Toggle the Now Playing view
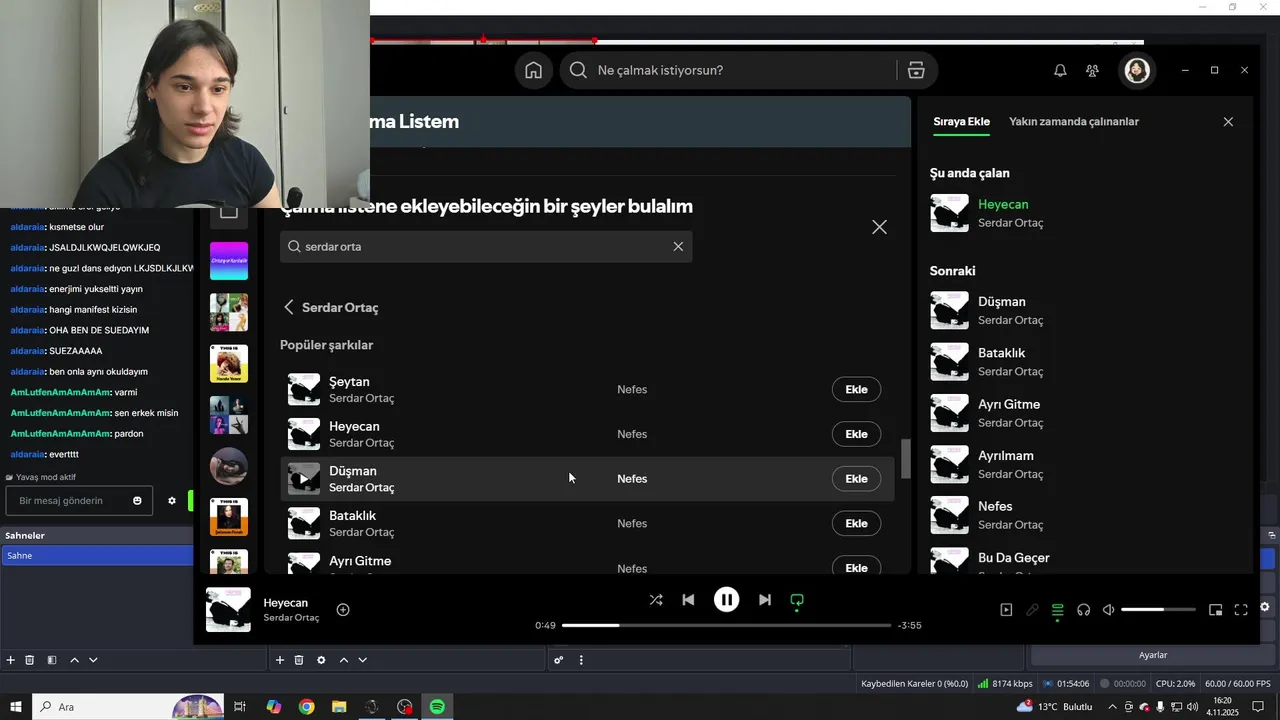The width and height of the screenshot is (1280, 720). pos(1006,610)
